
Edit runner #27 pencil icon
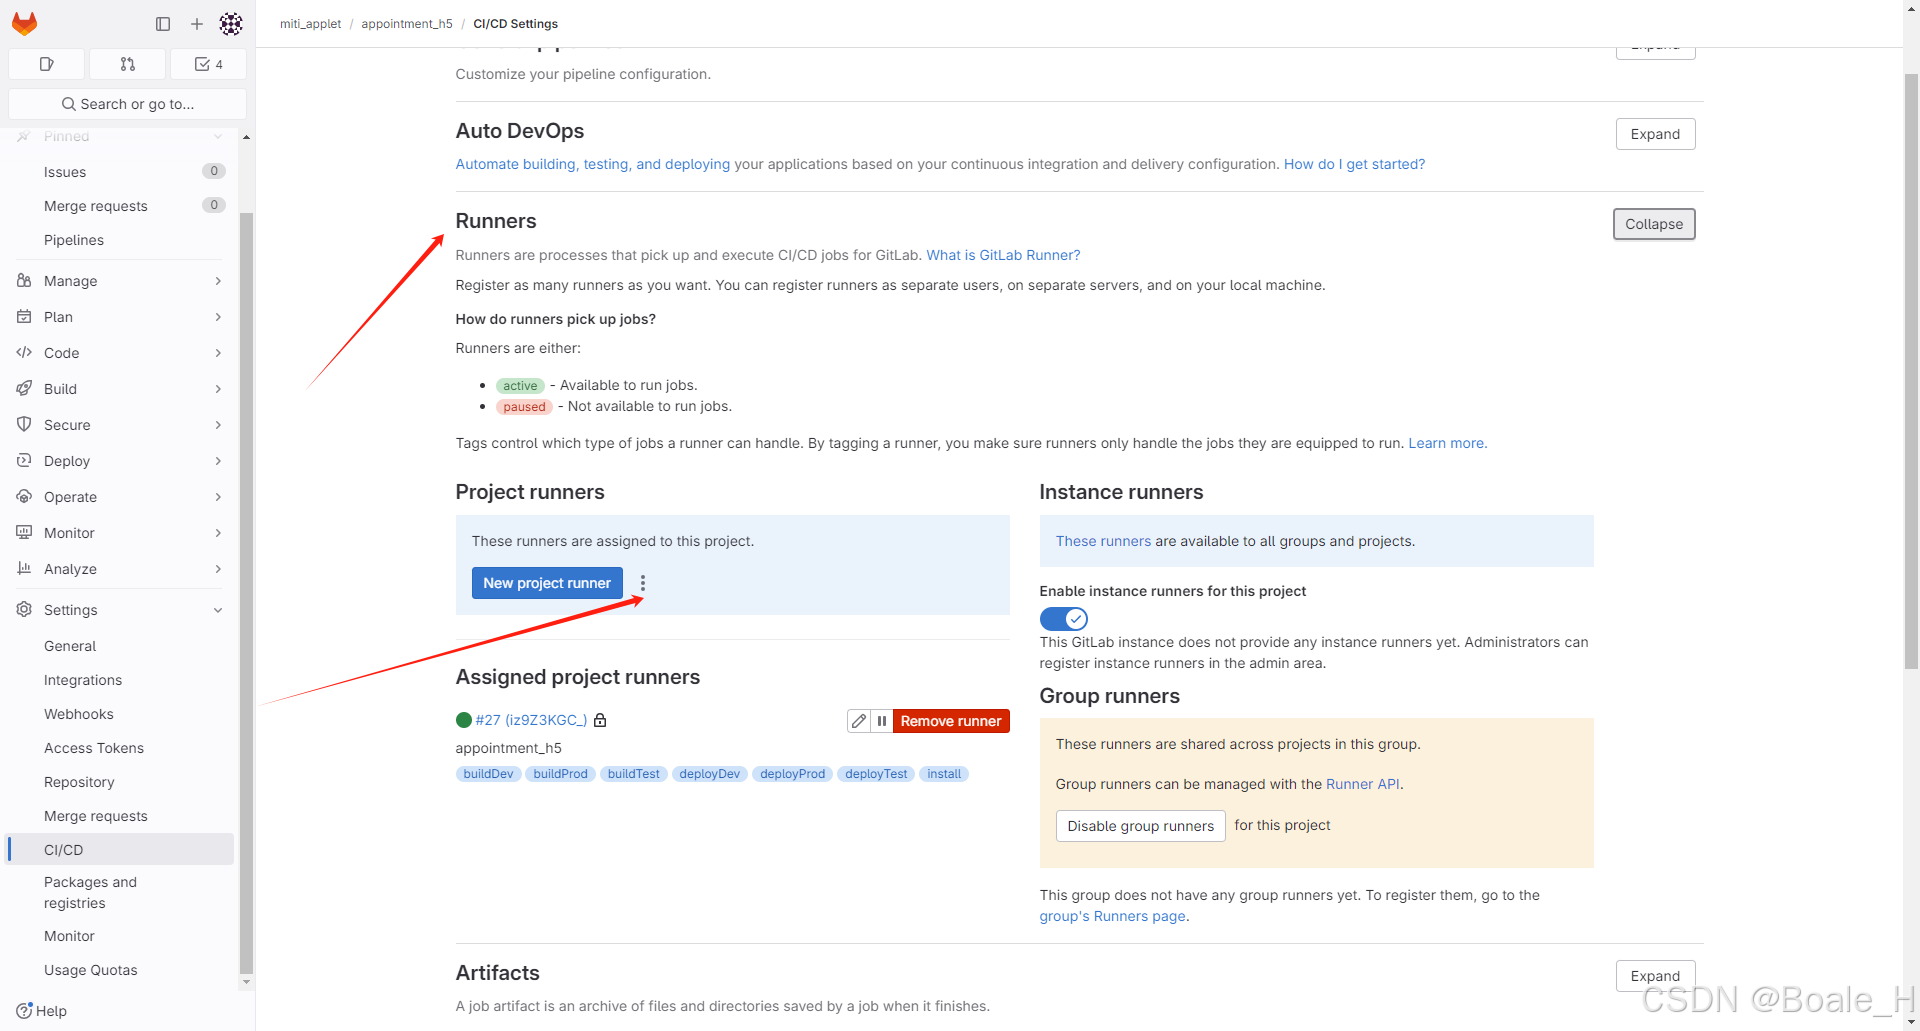858,721
